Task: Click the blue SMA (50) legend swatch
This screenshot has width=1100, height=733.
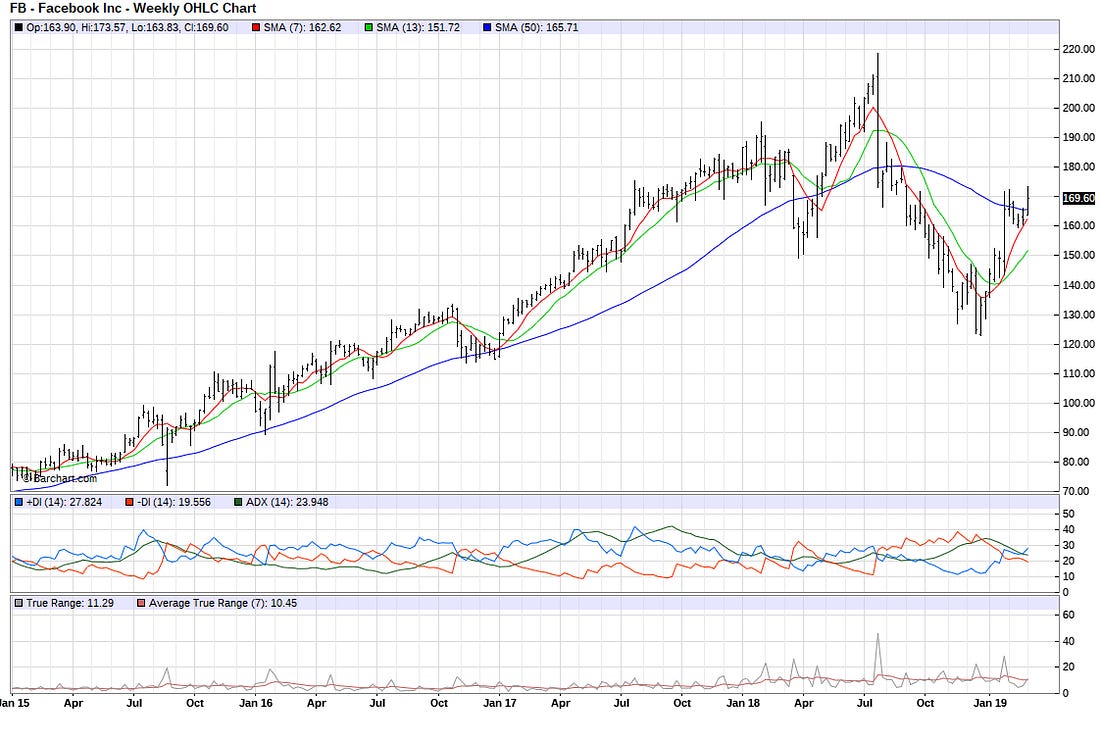Action: coord(487,27)
